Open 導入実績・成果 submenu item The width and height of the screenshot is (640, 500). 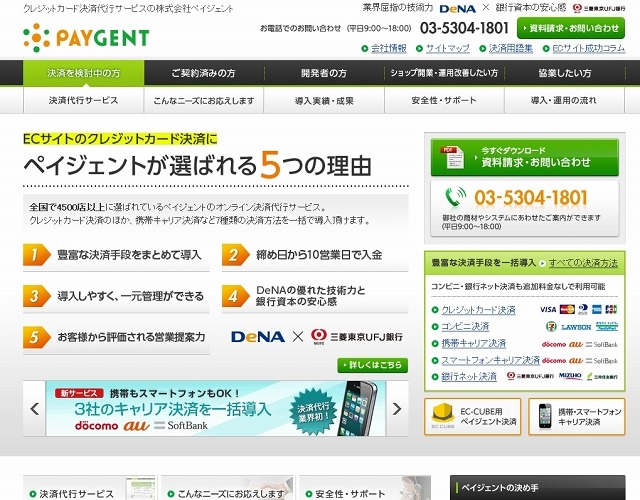pos(324,100)
